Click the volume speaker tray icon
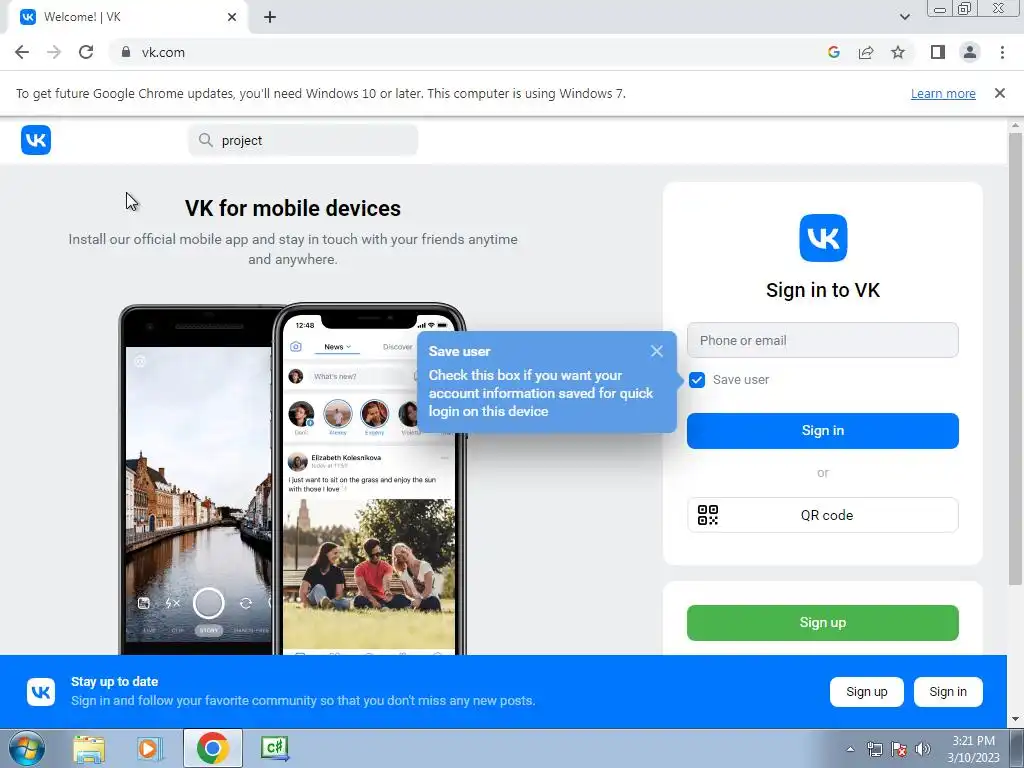 923,749
